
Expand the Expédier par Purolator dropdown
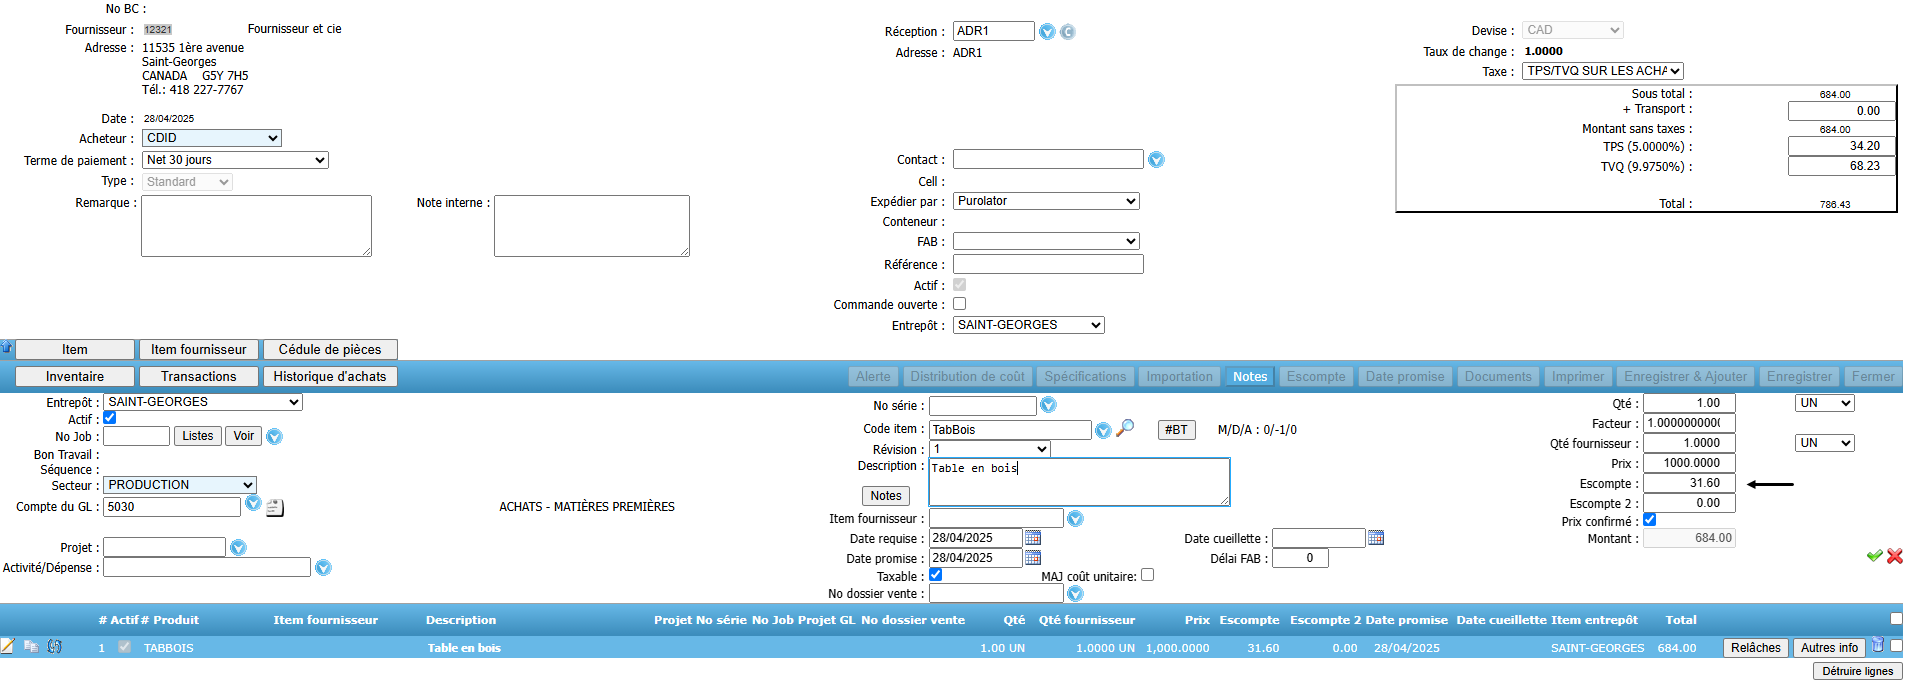click(1046, 201)
